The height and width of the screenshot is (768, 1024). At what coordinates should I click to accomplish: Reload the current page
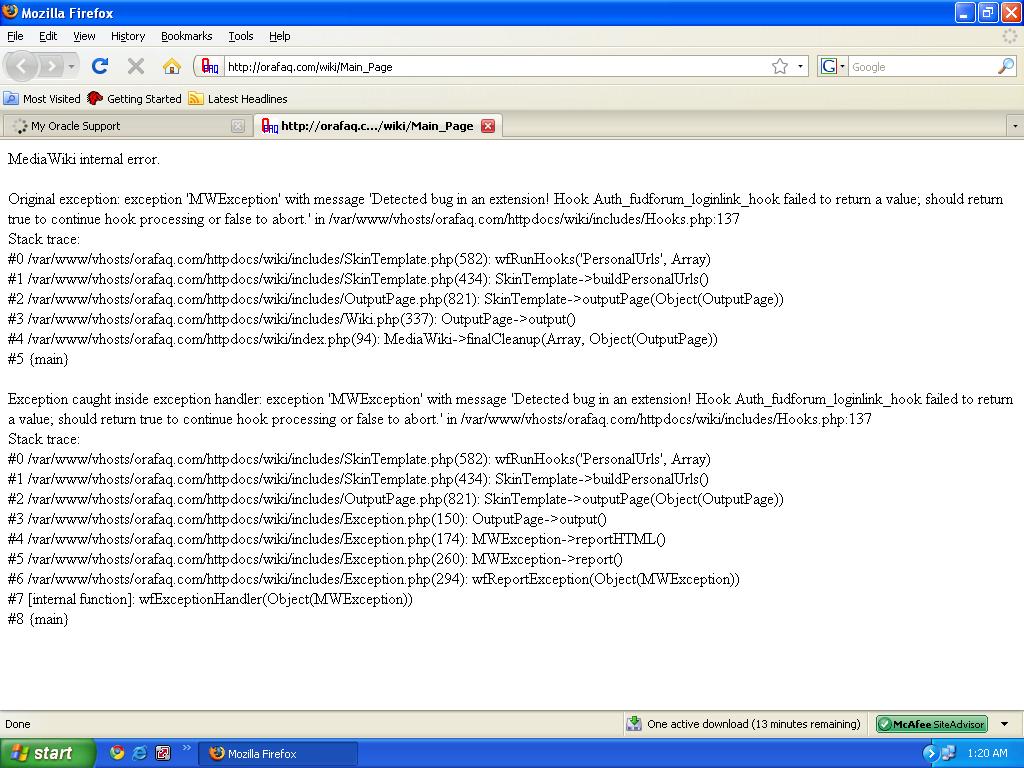(x=100, y=66)
